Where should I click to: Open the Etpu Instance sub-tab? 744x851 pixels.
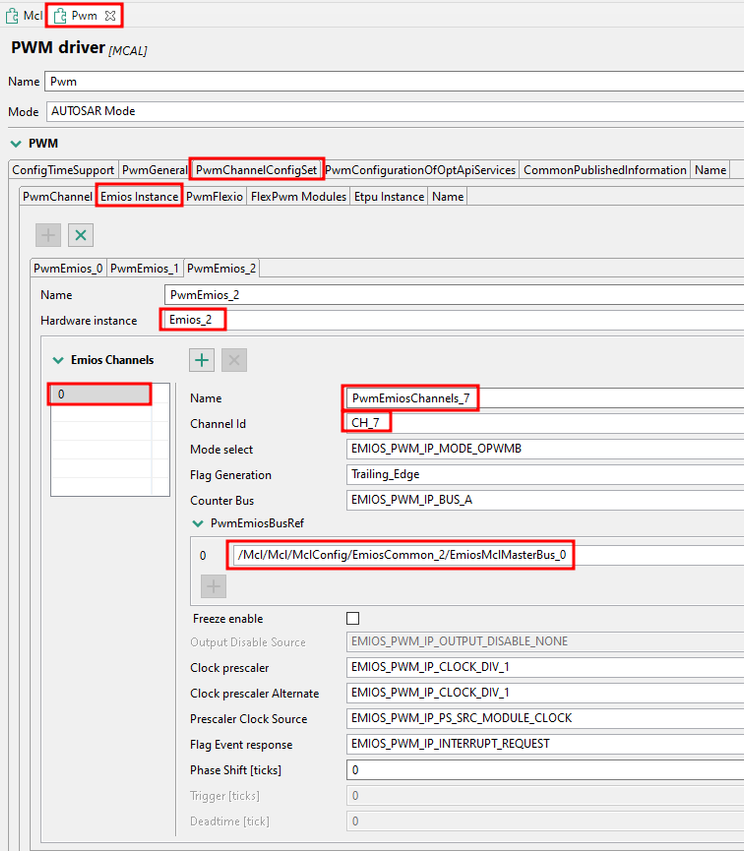[389, 196]
